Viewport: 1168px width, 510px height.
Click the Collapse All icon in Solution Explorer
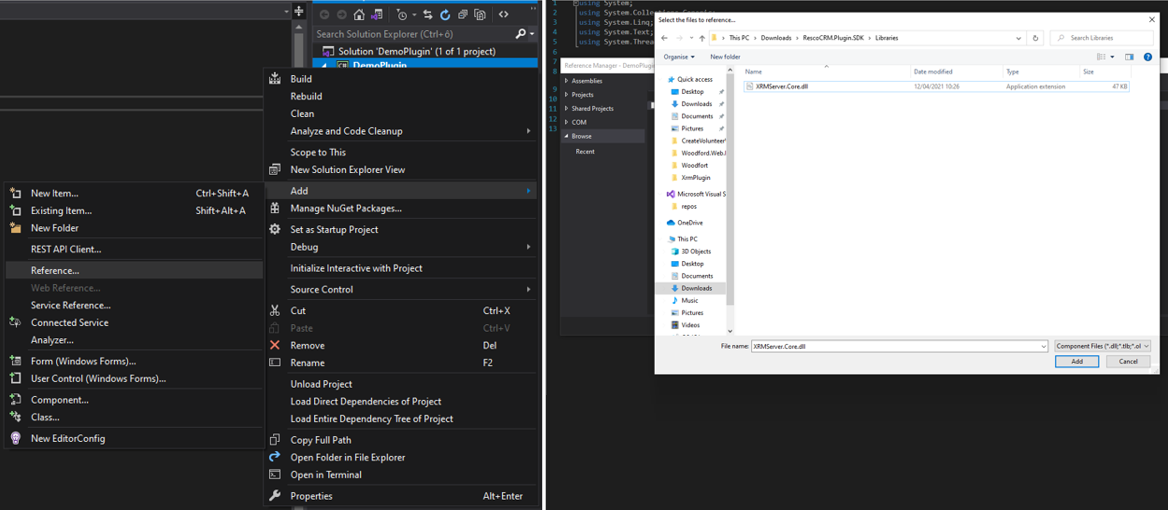point(462,15)
